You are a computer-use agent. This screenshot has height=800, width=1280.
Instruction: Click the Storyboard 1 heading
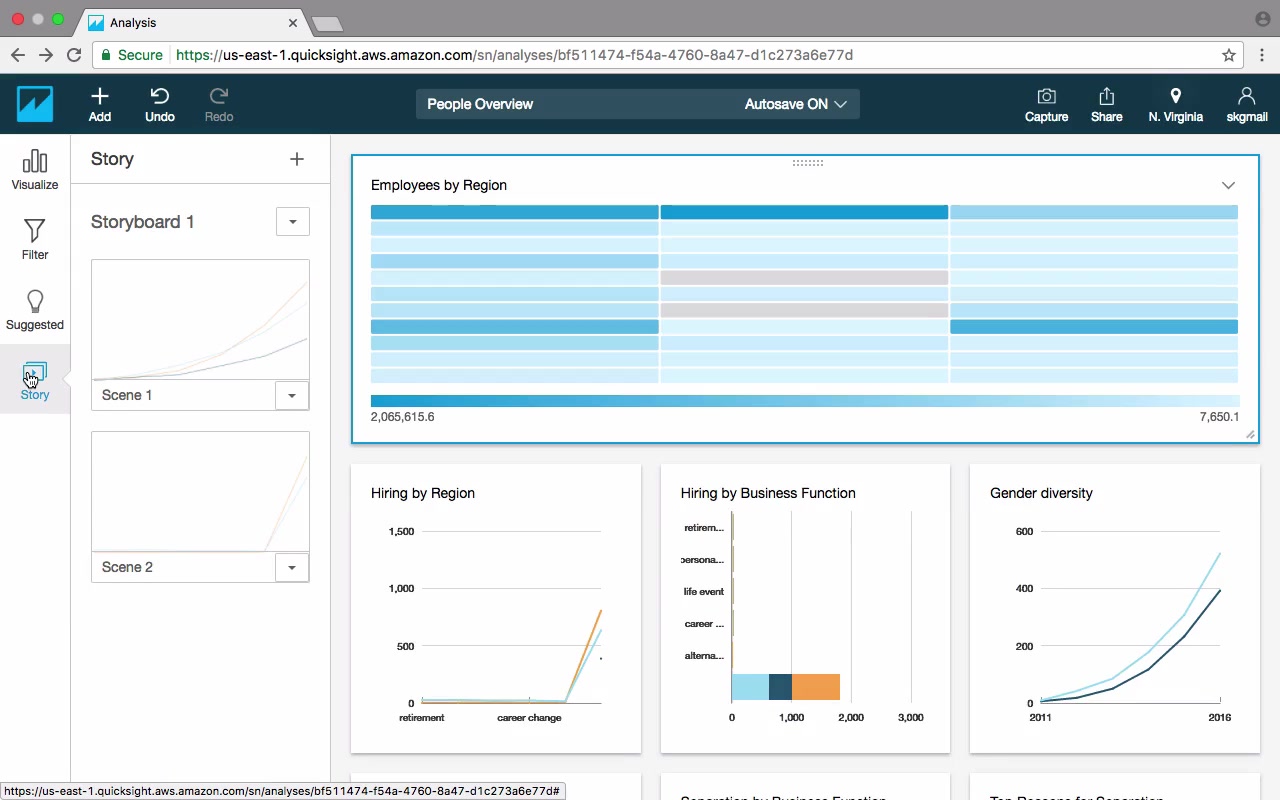pyautogui.click(x=143, y=222)
